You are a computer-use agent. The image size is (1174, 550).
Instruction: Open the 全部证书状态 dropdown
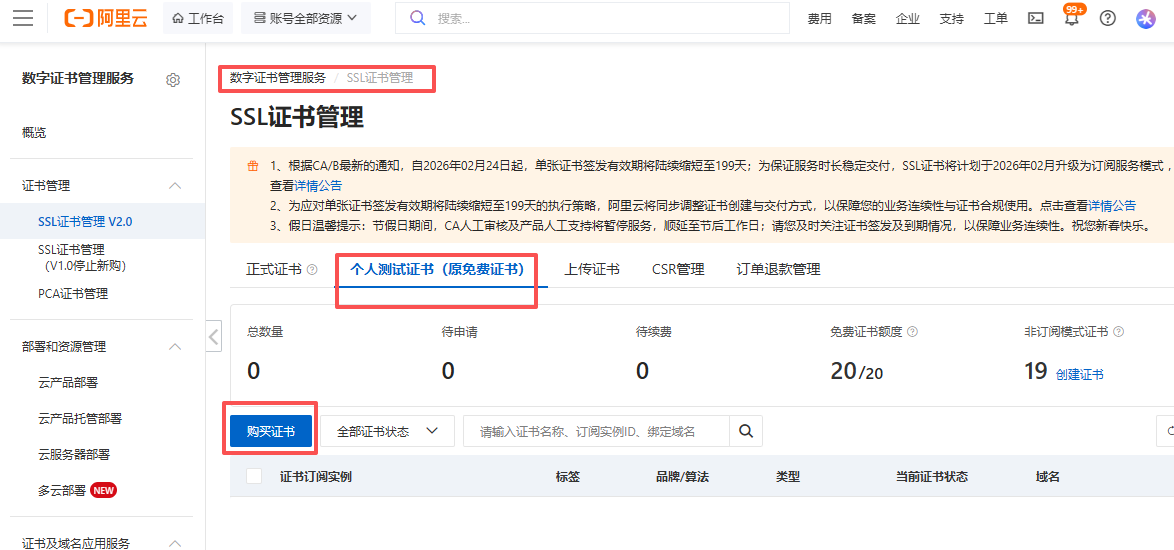(x=387, y=431)
